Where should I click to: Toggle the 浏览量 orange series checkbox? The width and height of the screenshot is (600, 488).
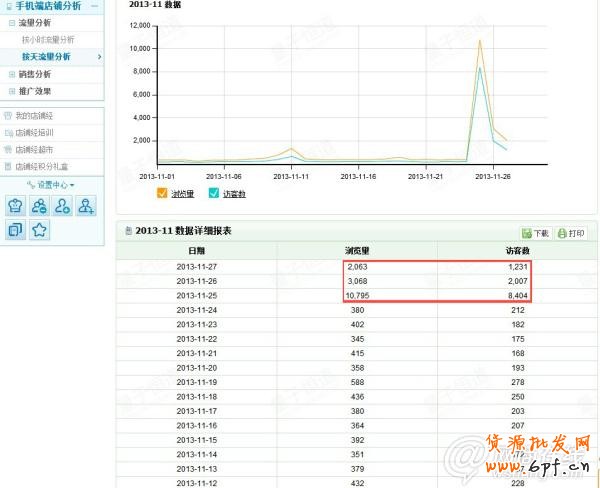coord(164,193)
